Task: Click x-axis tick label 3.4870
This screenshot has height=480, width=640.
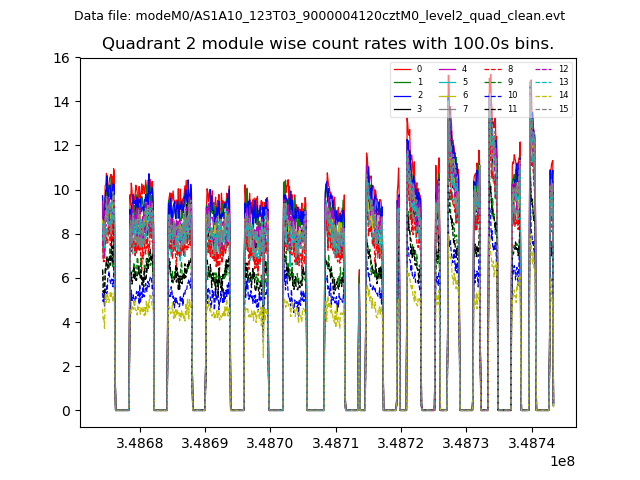Action: [270, 443]
